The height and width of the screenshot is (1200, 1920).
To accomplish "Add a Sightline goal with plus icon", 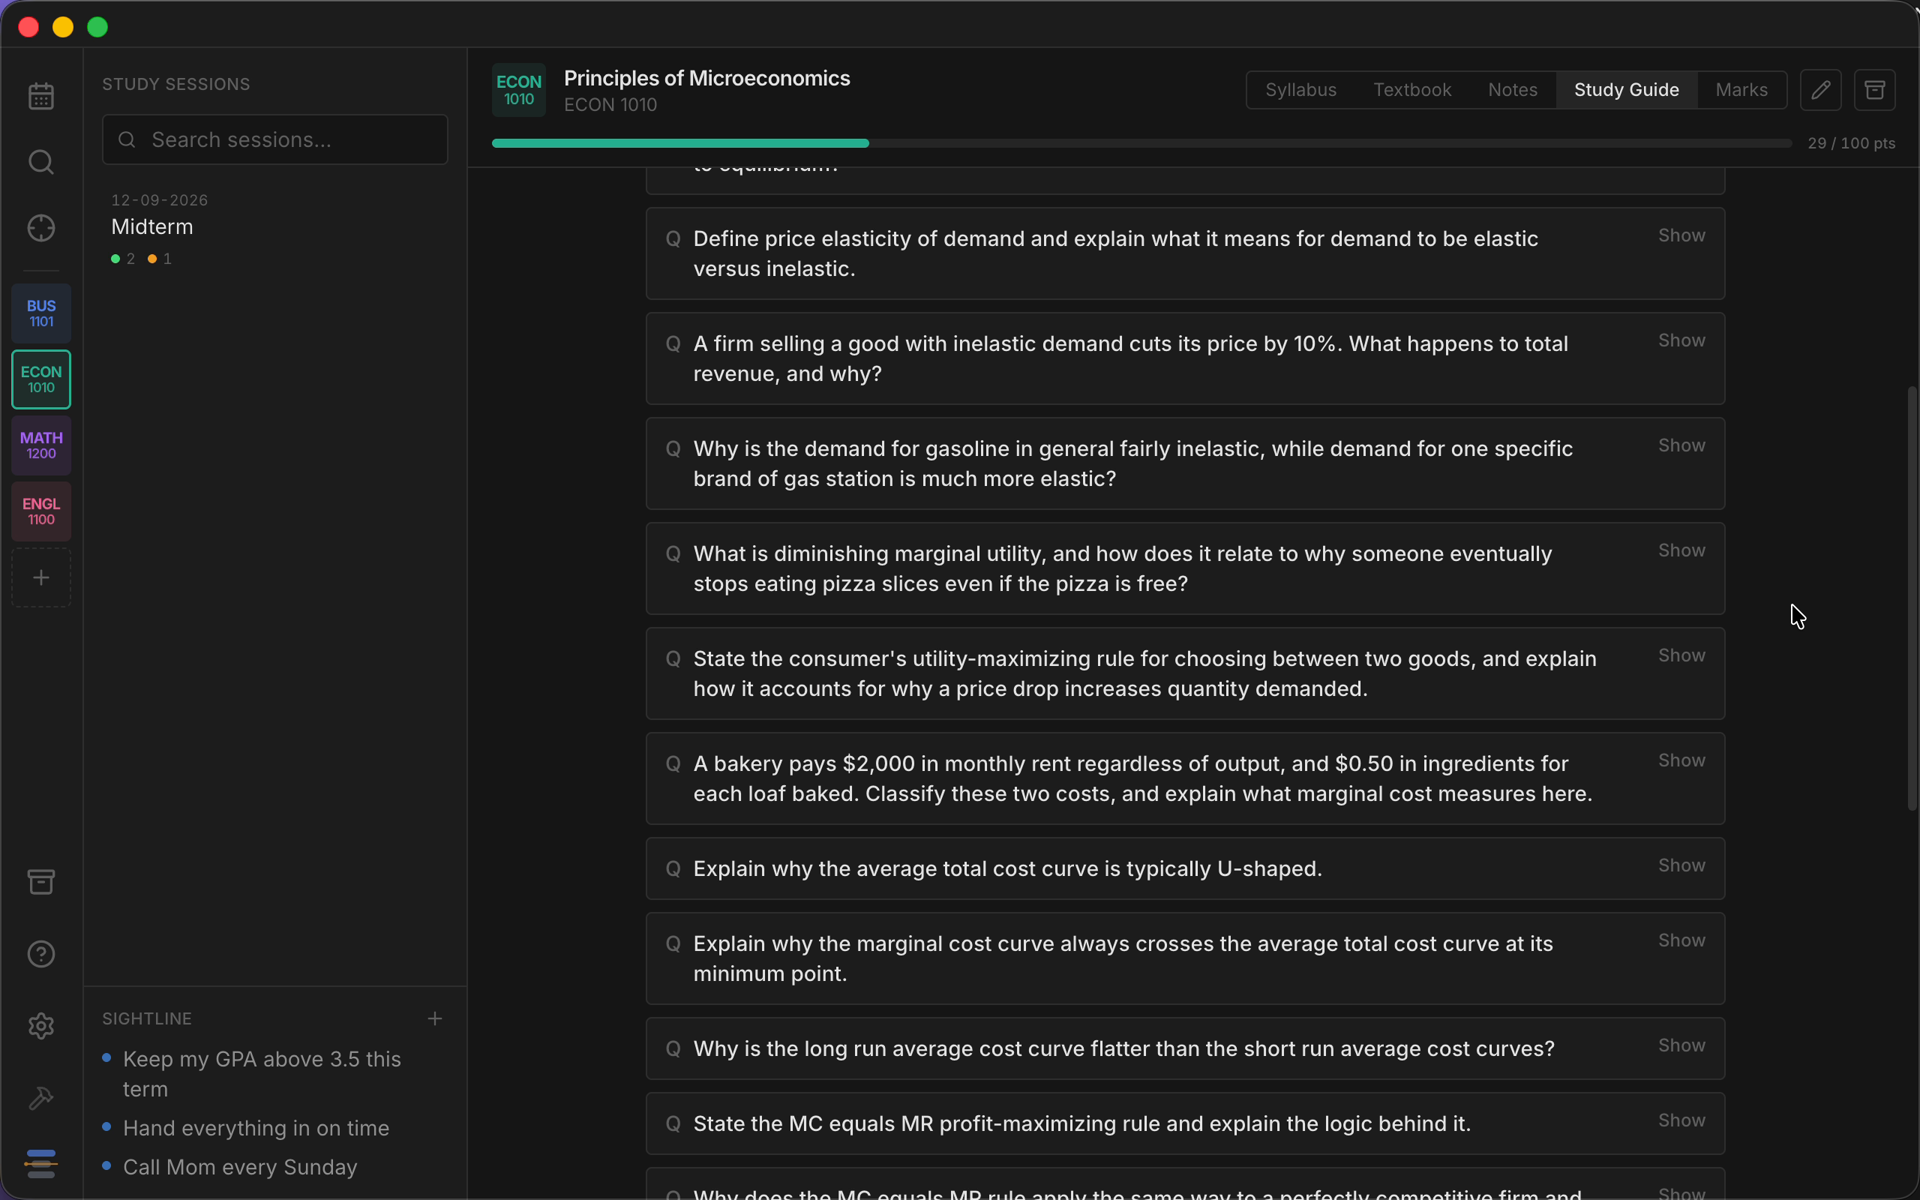I will [x=435, y=1018].
